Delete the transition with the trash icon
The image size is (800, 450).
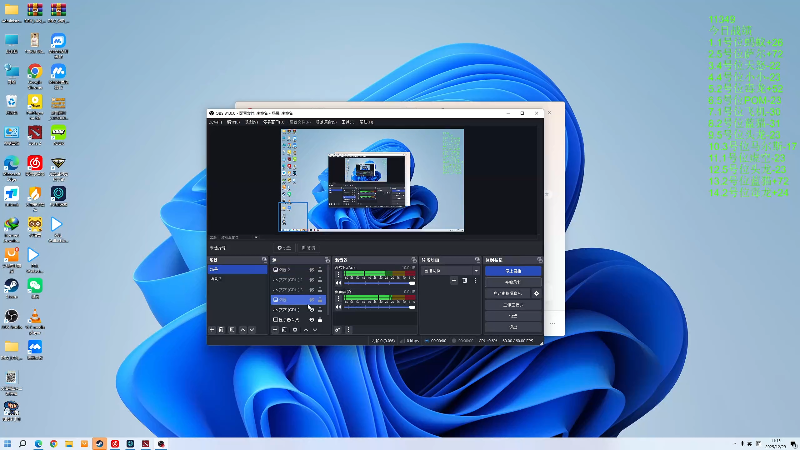tap(464, 281)
